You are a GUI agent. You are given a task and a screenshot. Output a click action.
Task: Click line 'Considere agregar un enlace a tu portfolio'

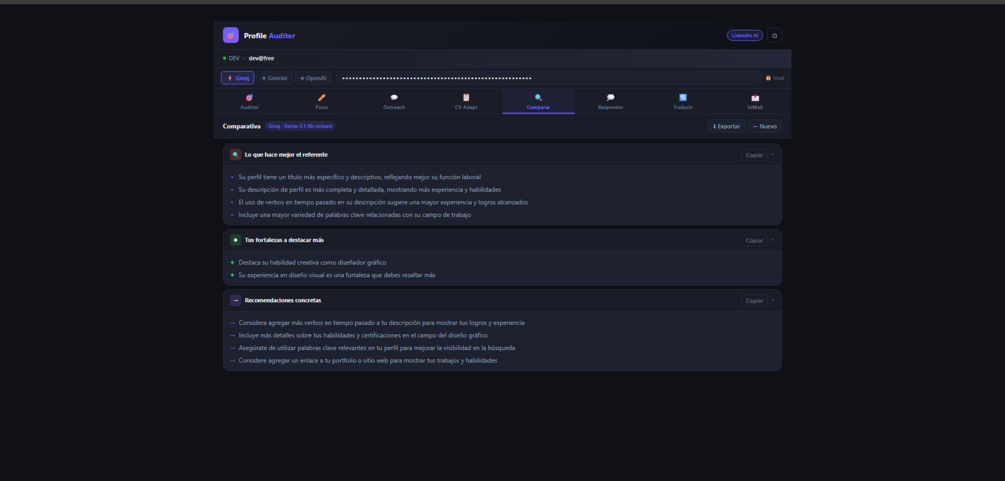point(368,360)
